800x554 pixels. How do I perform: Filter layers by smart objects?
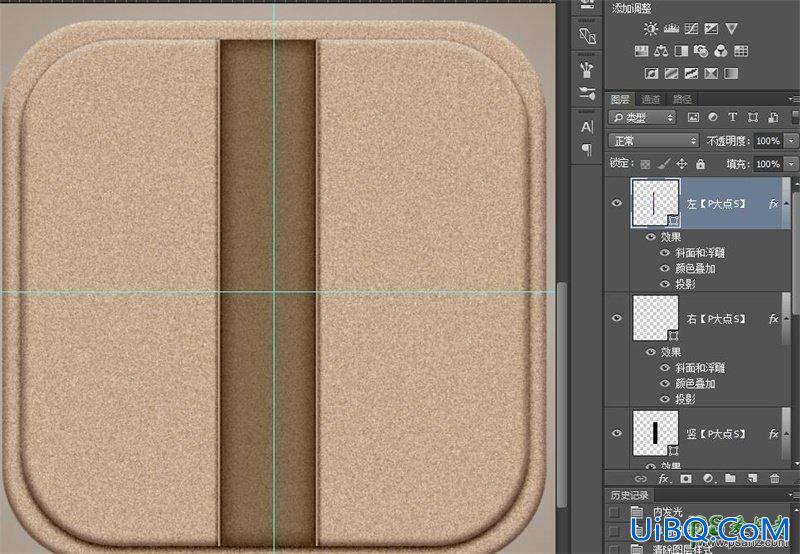(x=773, y=117)
